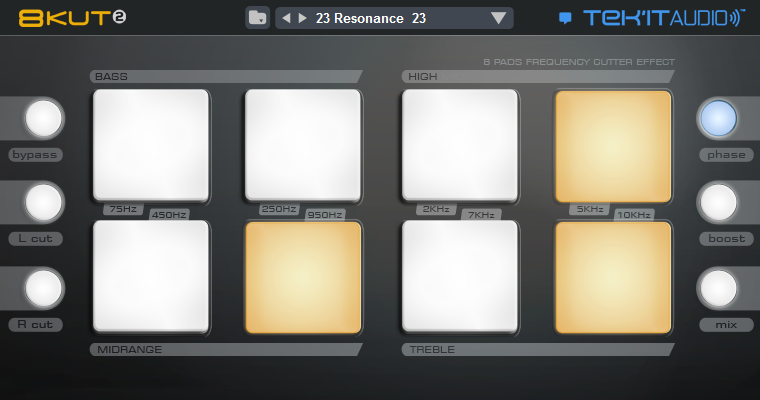Click the BASS section header

(x=226, y=77)
